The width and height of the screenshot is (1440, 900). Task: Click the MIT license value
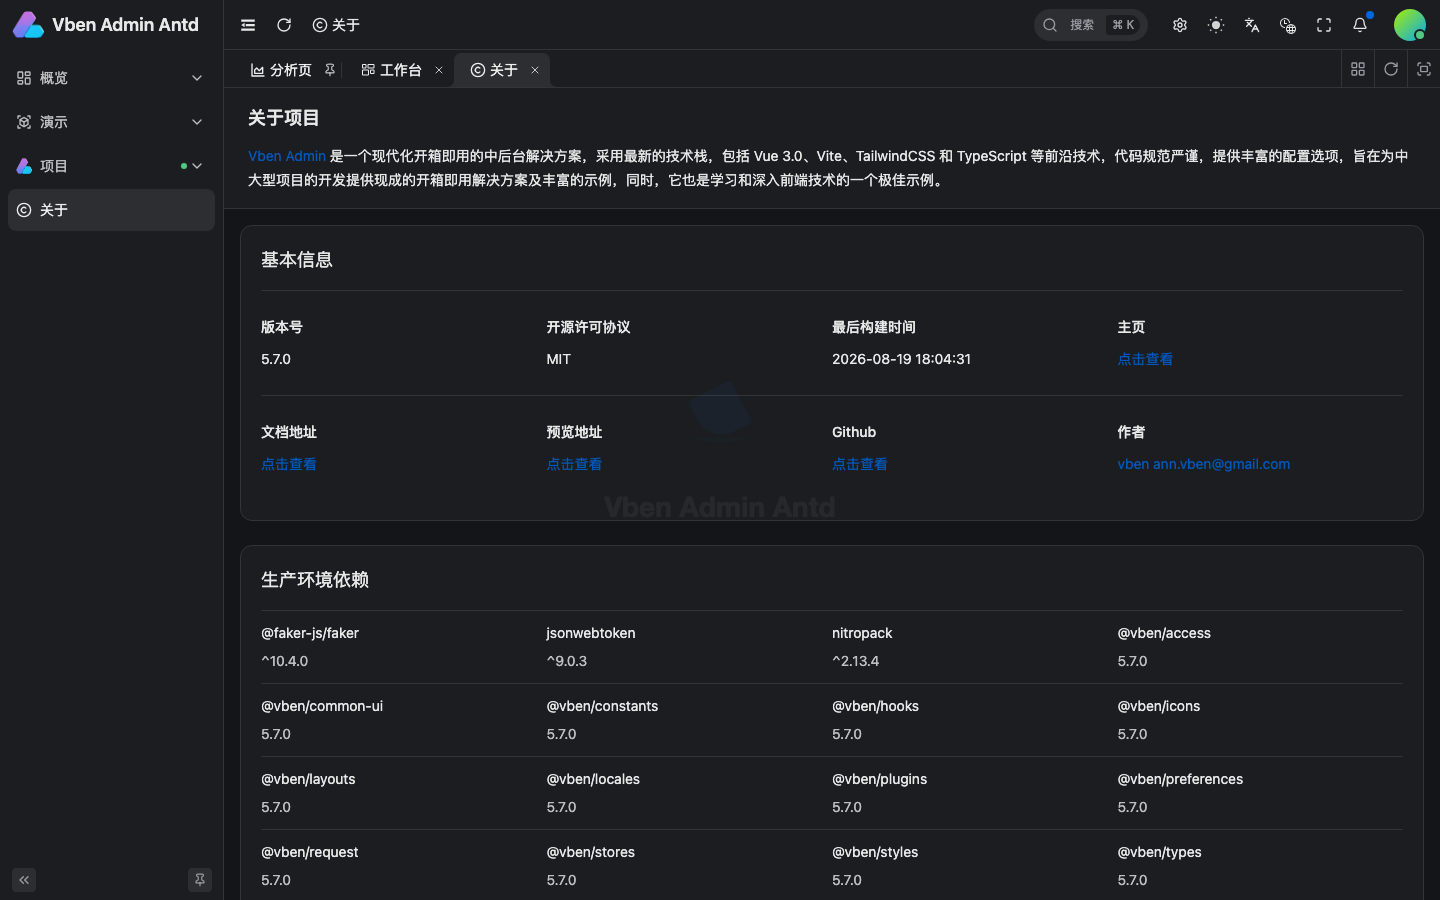click(x=559, y=359)
